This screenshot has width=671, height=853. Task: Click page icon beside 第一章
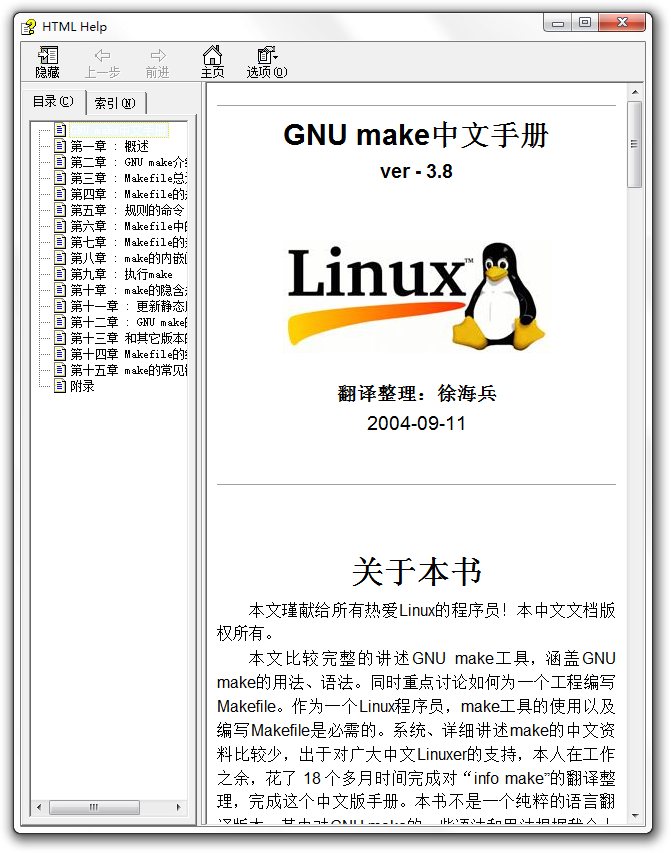coord(60,146)
